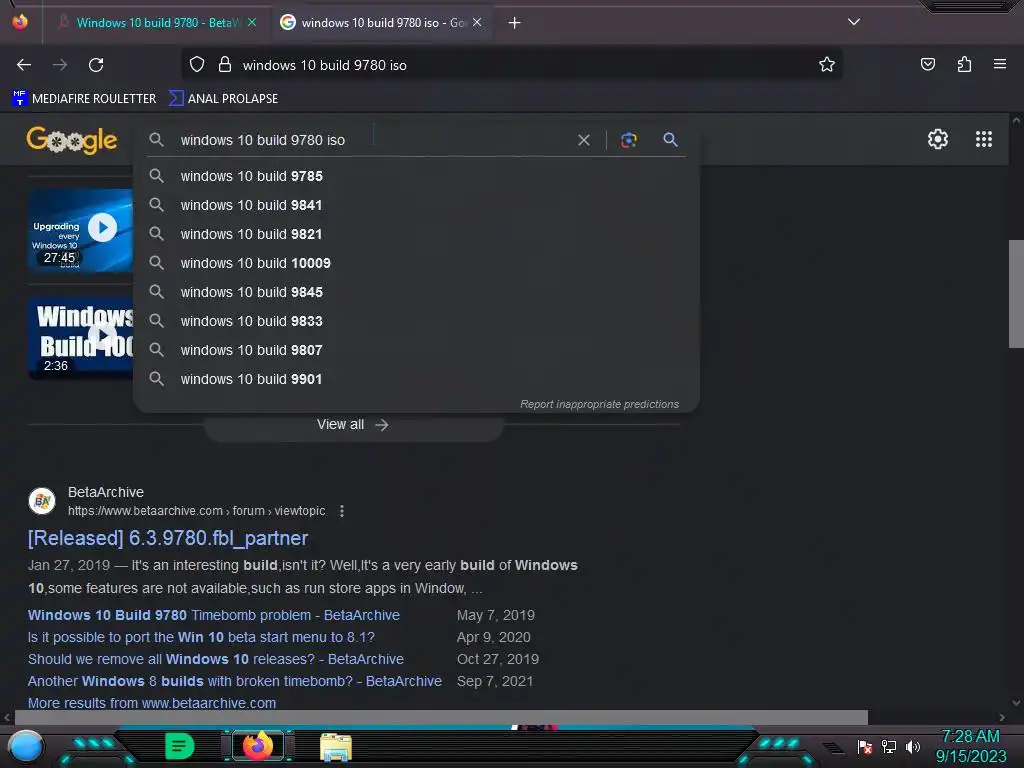Click the horizontal page scrollbar thumb
The height and width of the screenshot is (768, 1024).
[x=441, y=717]
